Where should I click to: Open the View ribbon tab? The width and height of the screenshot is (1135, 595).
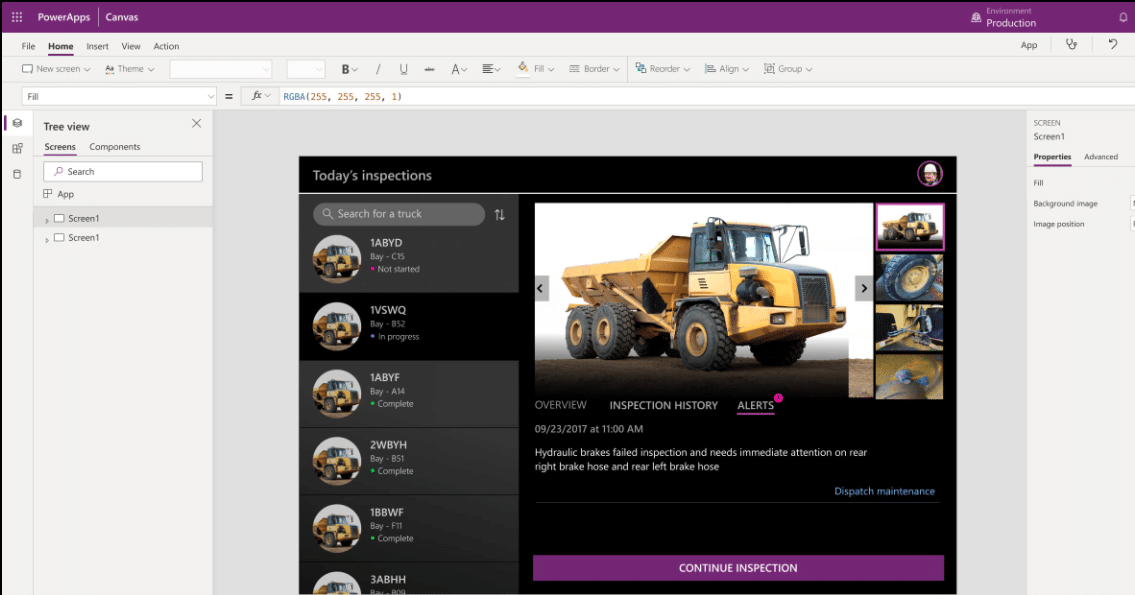point(131,46)
